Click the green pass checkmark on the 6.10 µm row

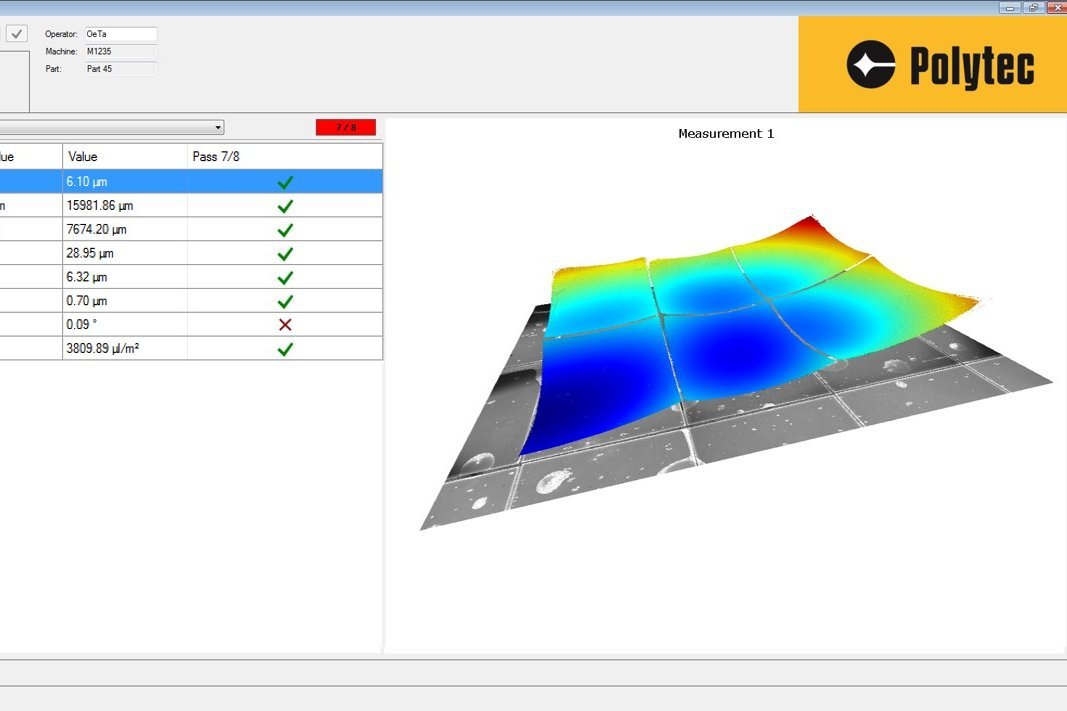point(285,181)
